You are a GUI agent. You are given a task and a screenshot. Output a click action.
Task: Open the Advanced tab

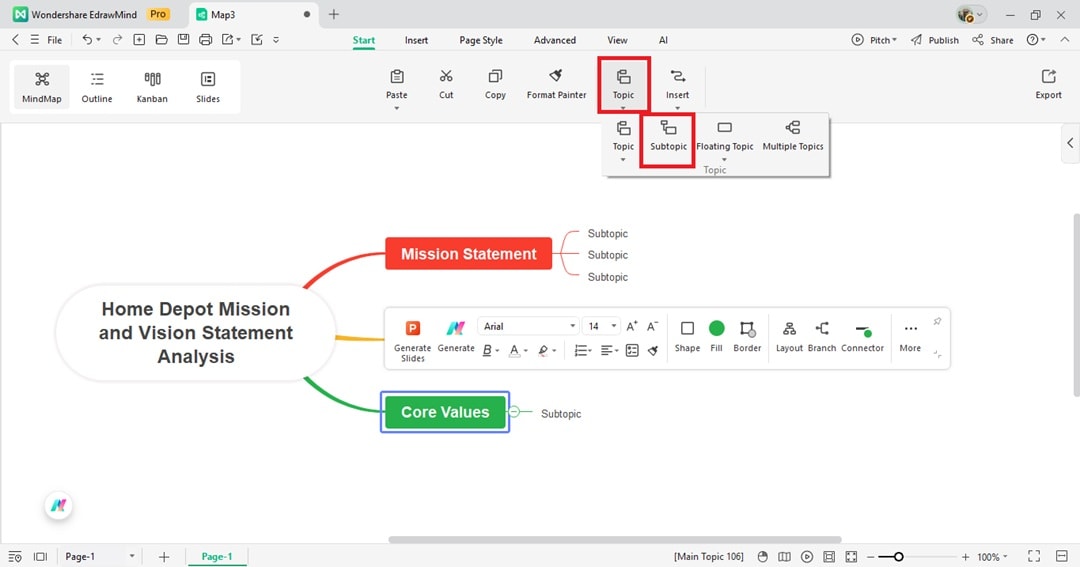(554, 40)
